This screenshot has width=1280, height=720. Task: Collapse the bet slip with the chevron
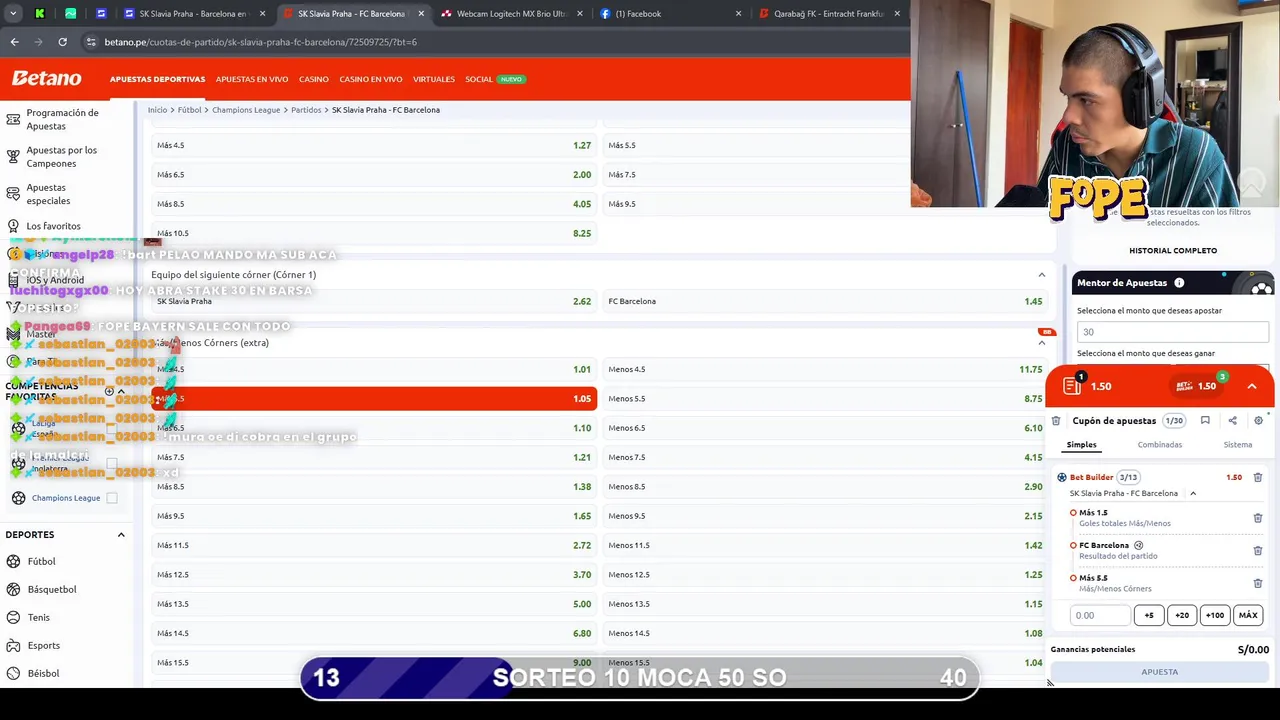pos(1251,386)
